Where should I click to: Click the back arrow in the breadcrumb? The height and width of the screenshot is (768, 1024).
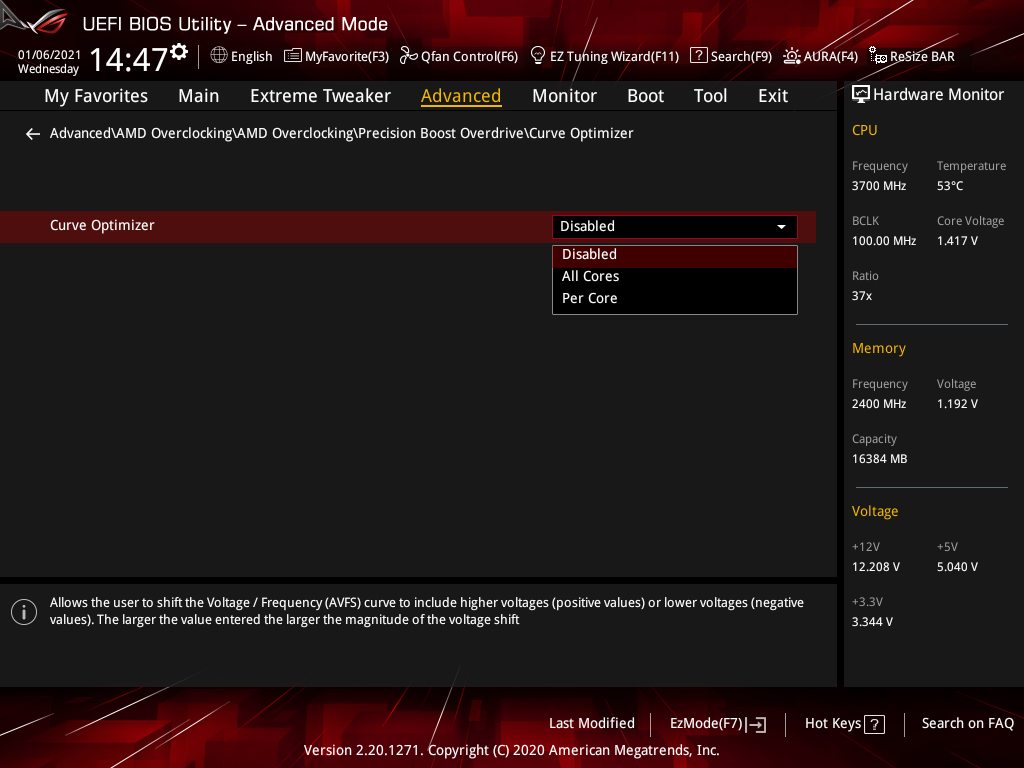click(33, 134)
